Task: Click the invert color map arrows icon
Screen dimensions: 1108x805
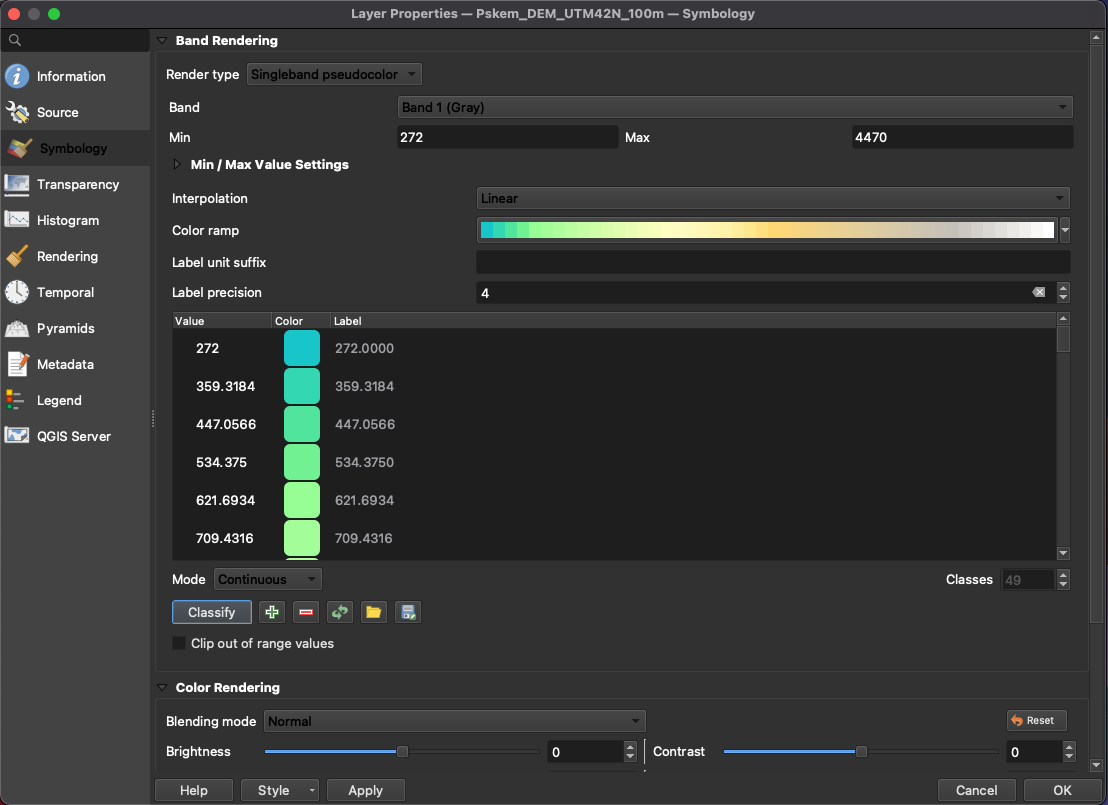Action: [x=340, y=612]
